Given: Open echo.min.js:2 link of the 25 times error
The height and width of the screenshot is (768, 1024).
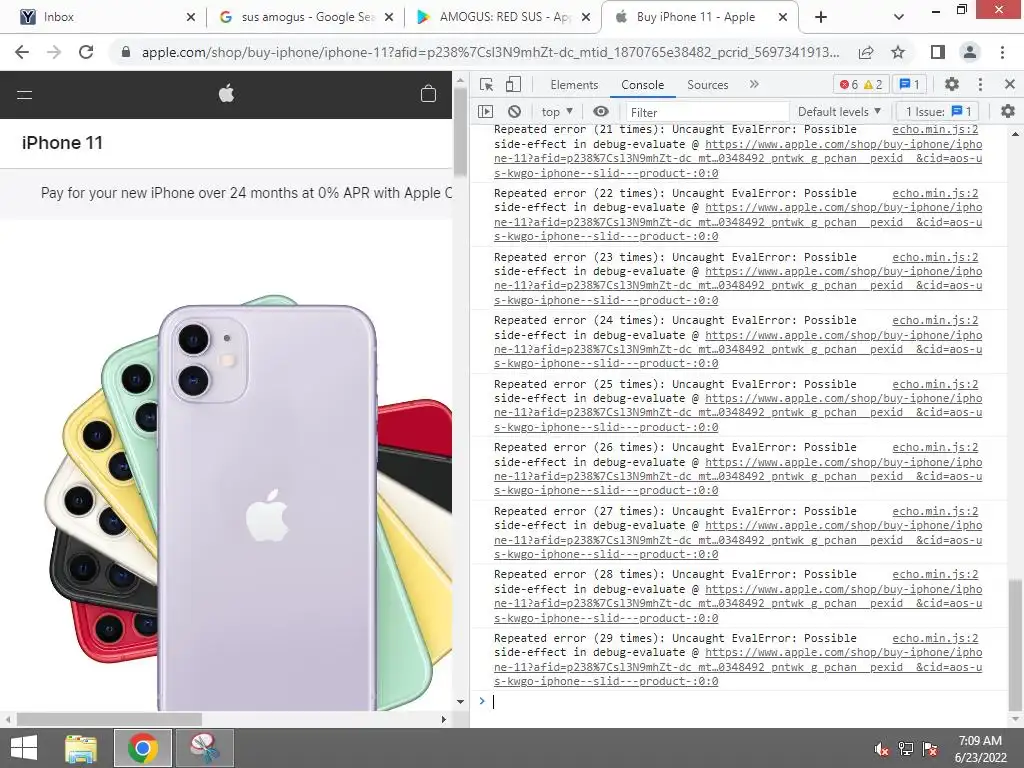Looking at the screenshot, I should pyautogui.click(x=935, y=384).
